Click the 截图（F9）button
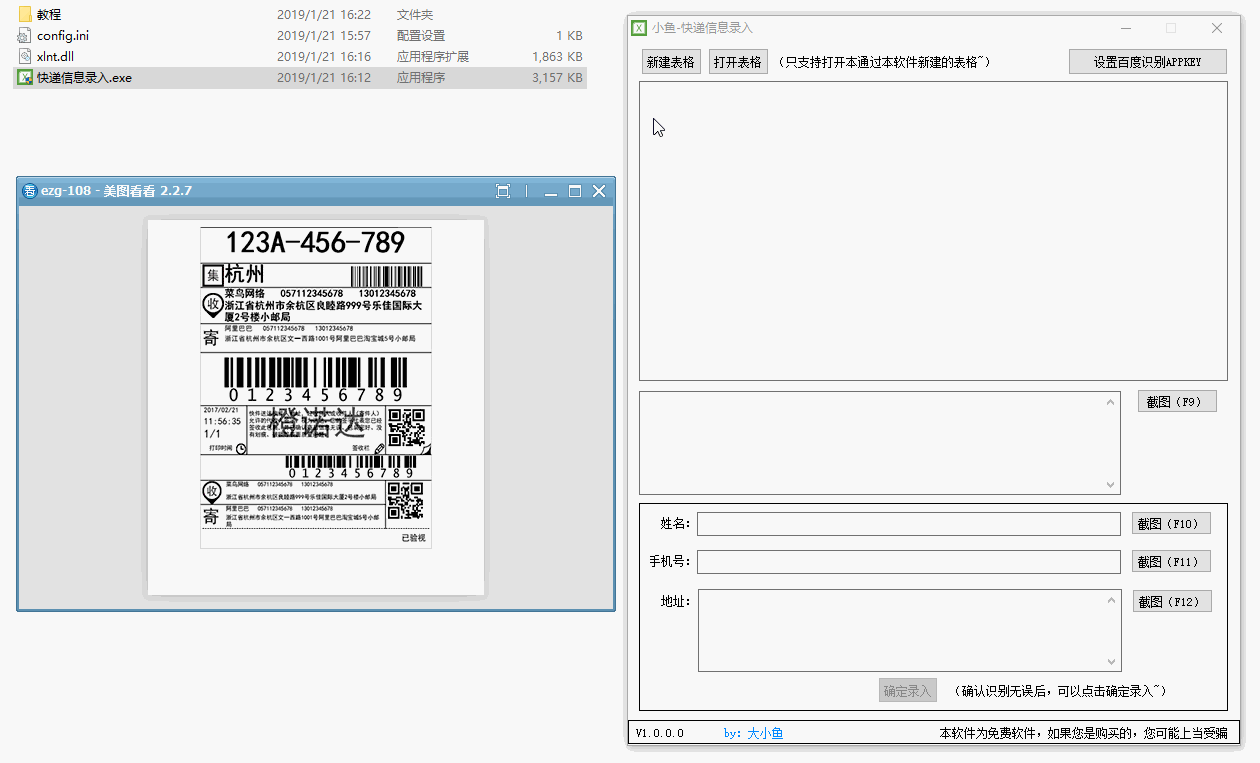Image resolution: width=1260 pixels, height=763 pixels. pyautogui.click(x=1177, y=402)
